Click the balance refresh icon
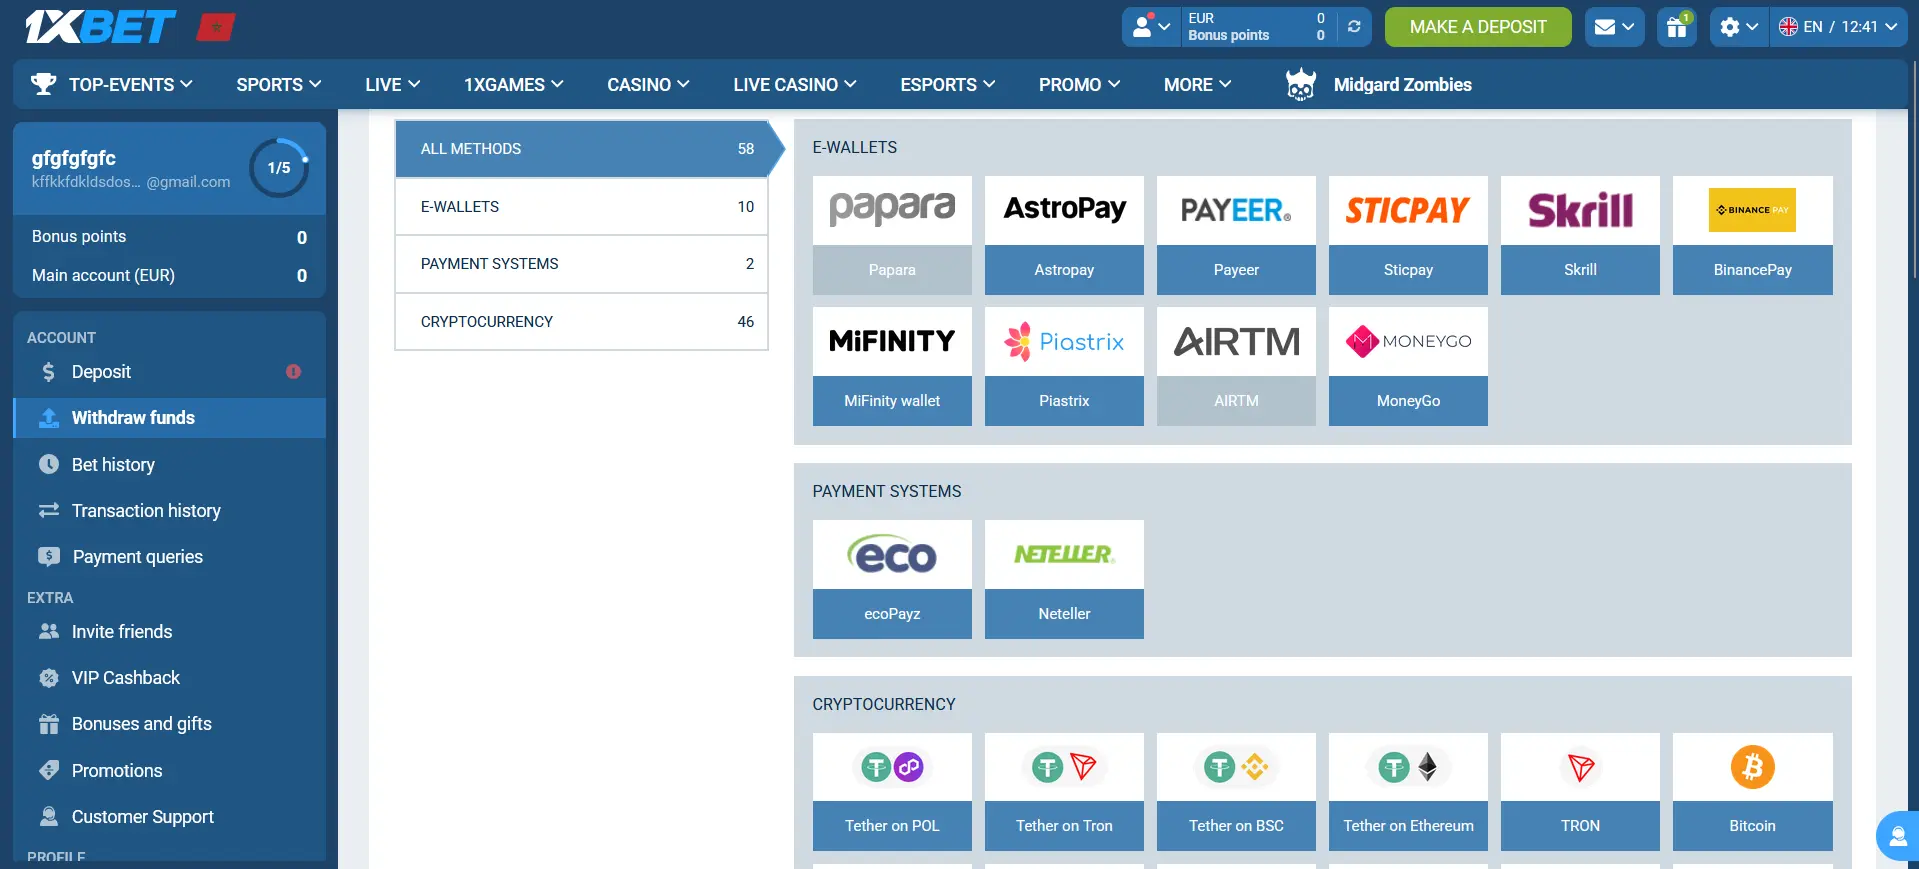 (1354, 27)
